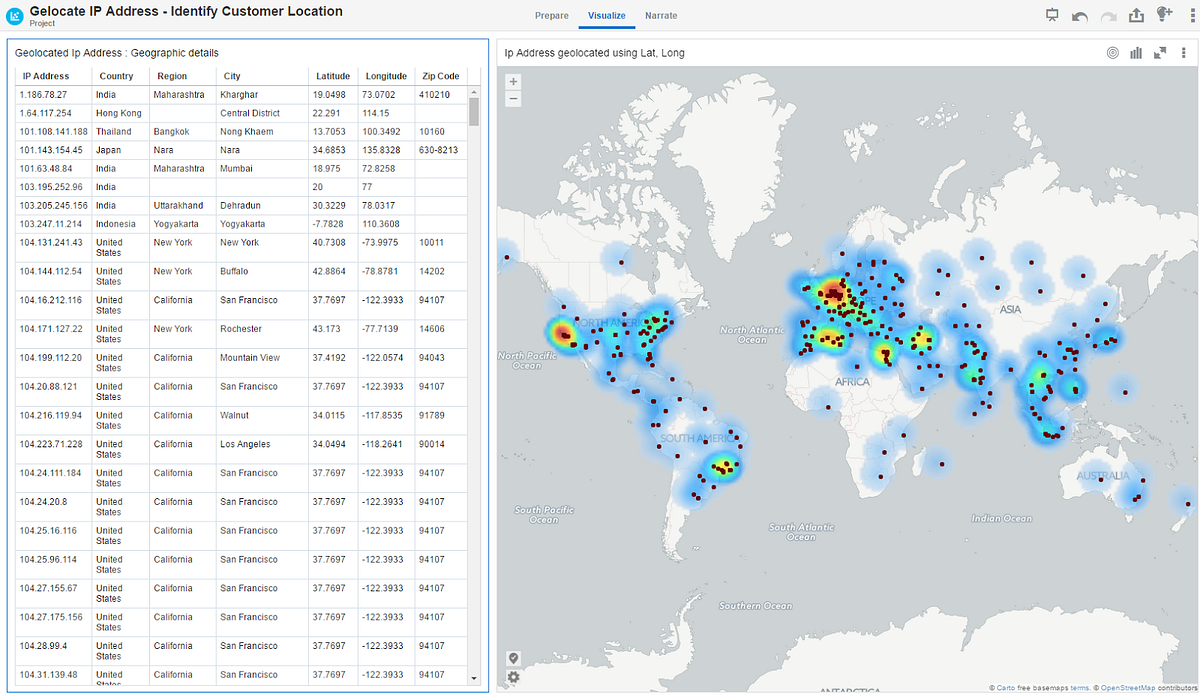Open the Present mode icon in toolbar
The image size is (1200, 698).
[1052, 15]
